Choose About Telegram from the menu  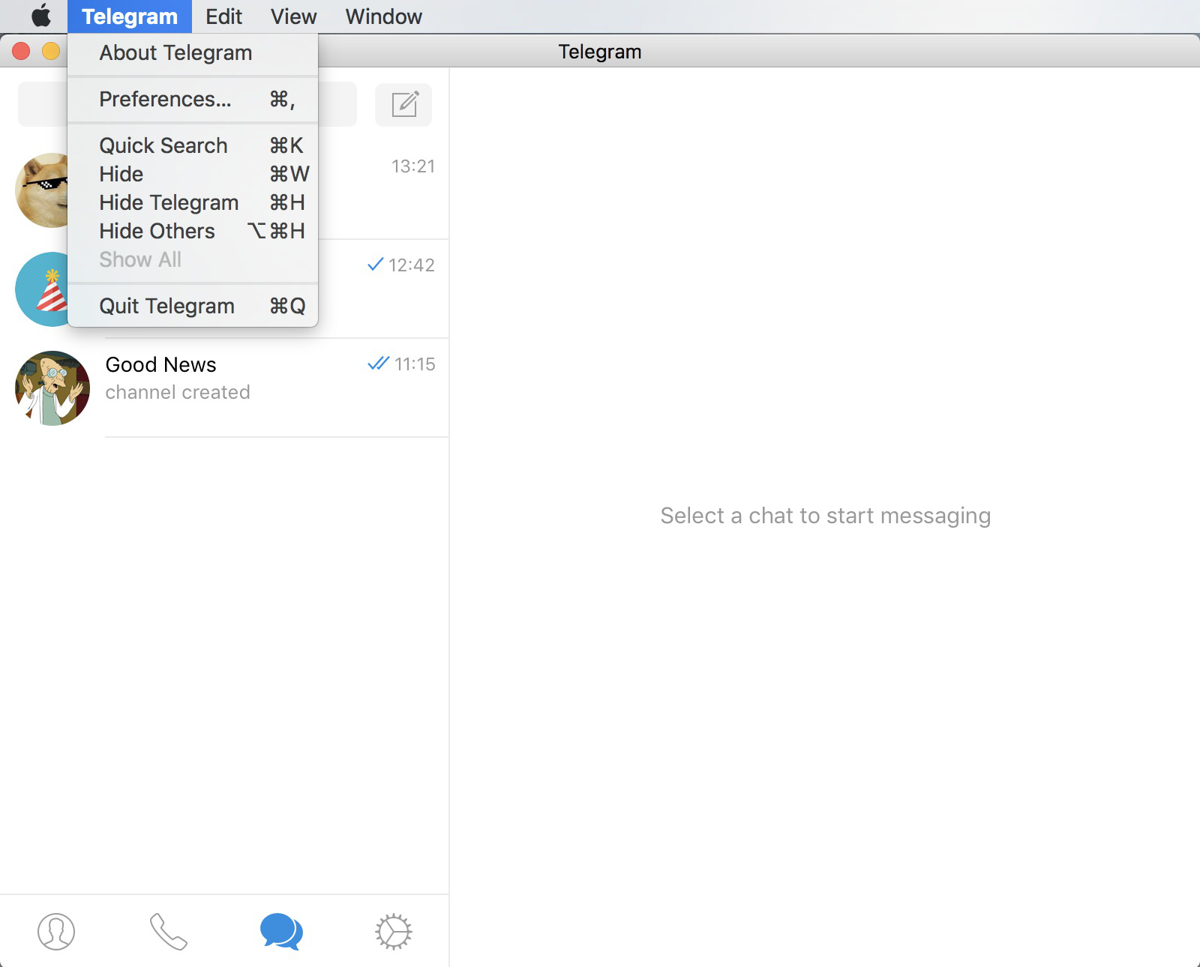[193, 53]
